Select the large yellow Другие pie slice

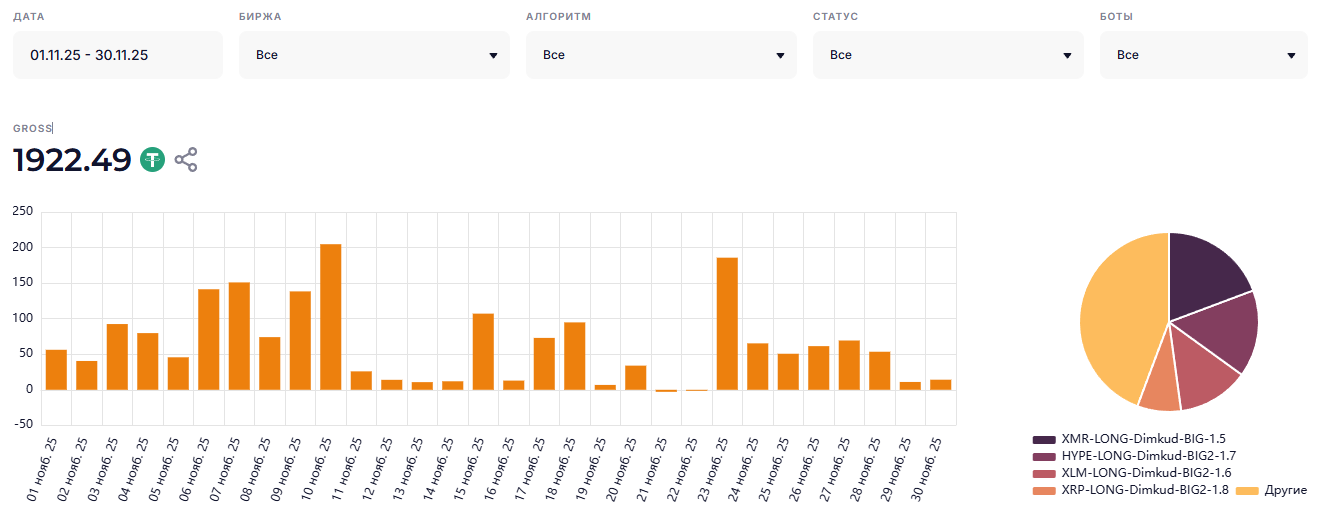(x=1115, y=320)
